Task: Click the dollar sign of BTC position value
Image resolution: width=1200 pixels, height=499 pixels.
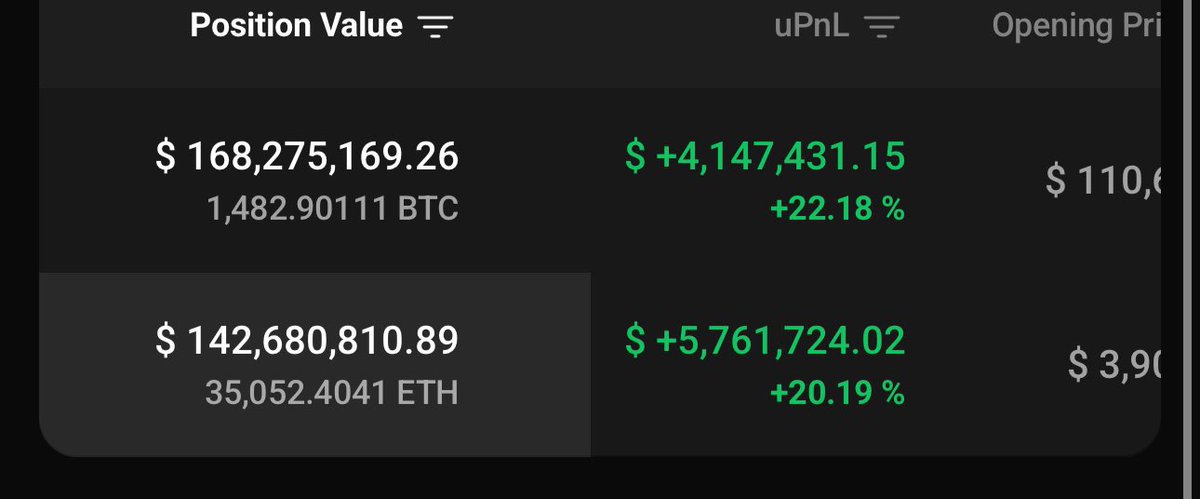Action: coord(166,156)
